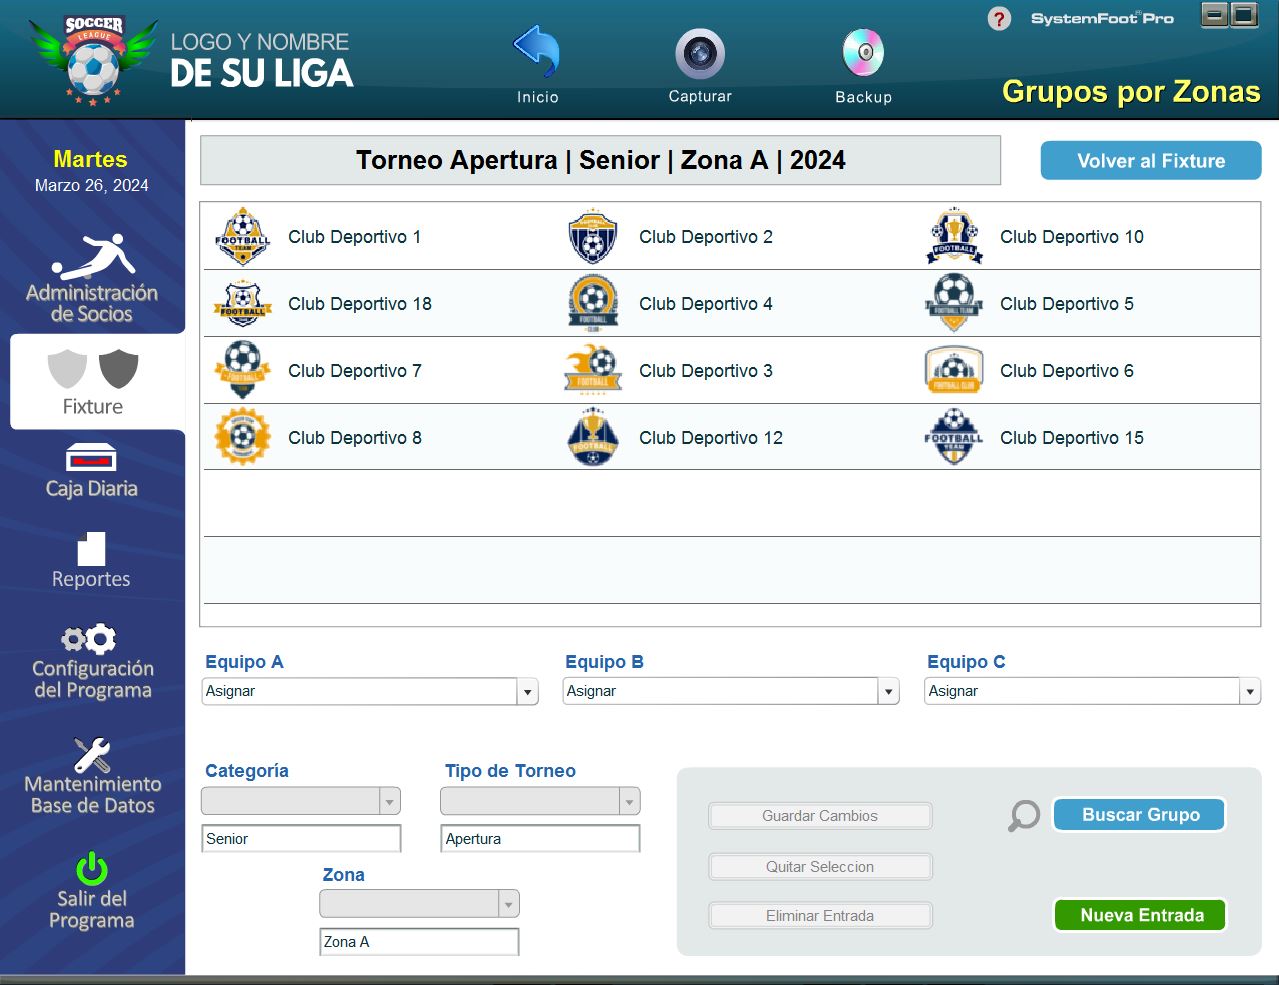Open Mantenimiento Base de Datos
Image resolution: width=1279 pixels, height=985 pixels.
point(92,777)
